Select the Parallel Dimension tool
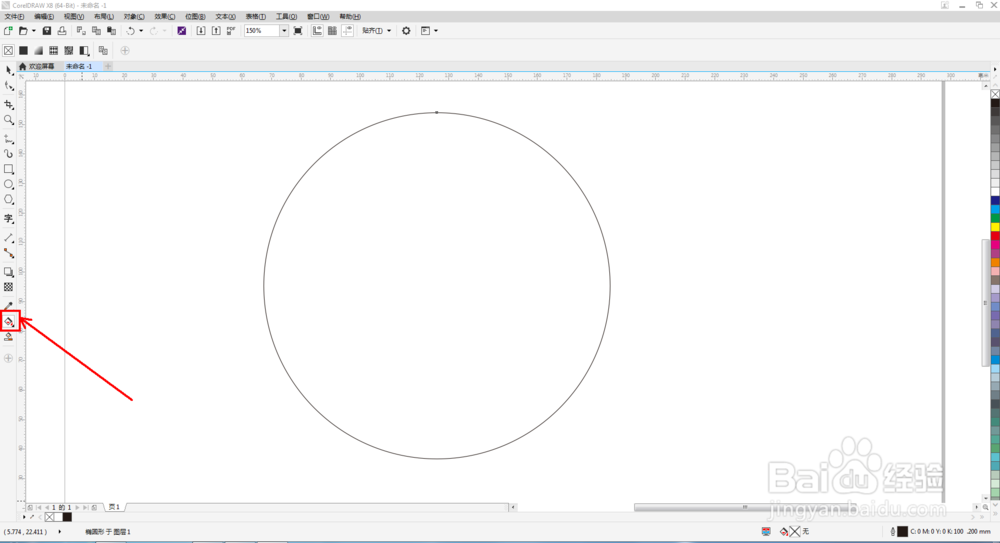 click(8, 237)
